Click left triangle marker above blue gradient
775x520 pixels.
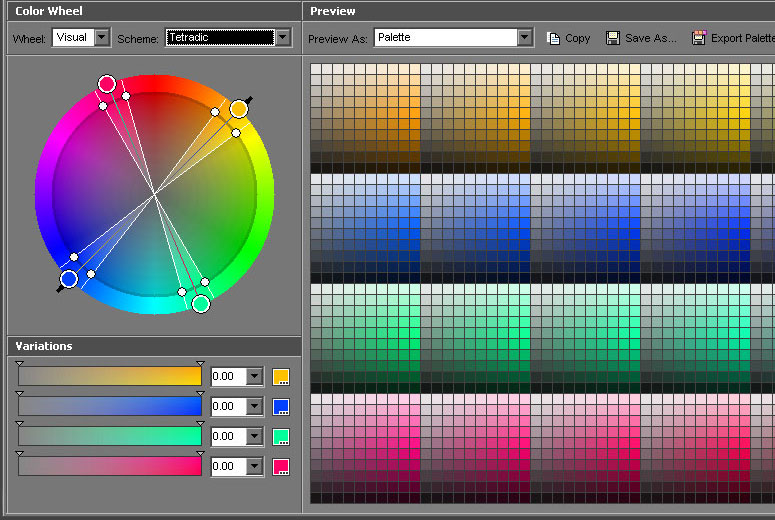(x=19, y=393)
